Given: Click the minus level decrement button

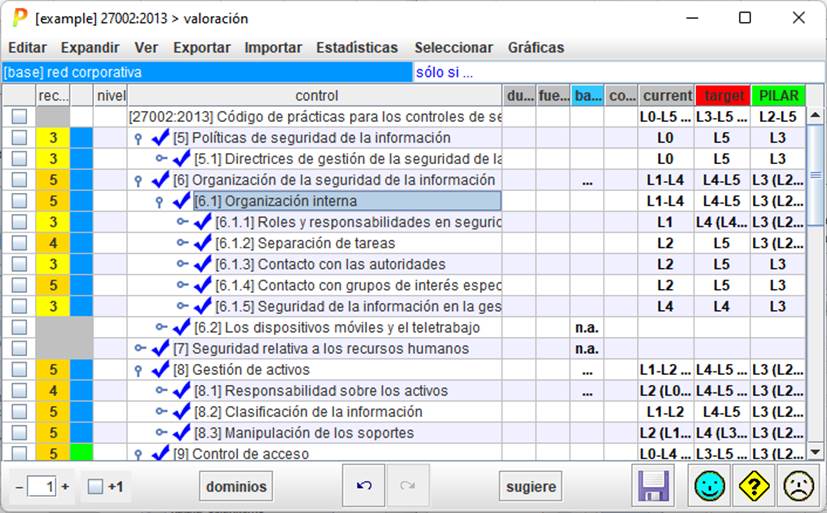Looking at the screenshot, I should pyautogui.click(x=19, y=486).
